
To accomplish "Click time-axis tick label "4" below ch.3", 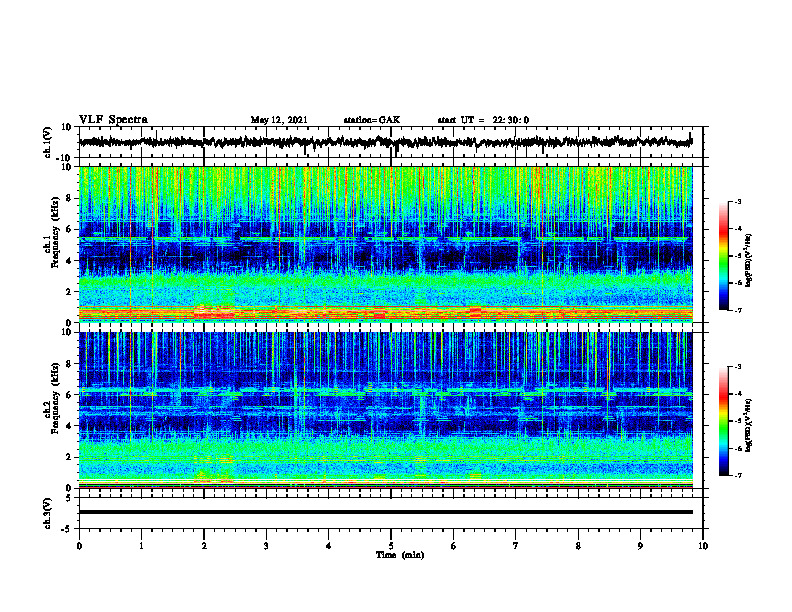I will point(329,546).
